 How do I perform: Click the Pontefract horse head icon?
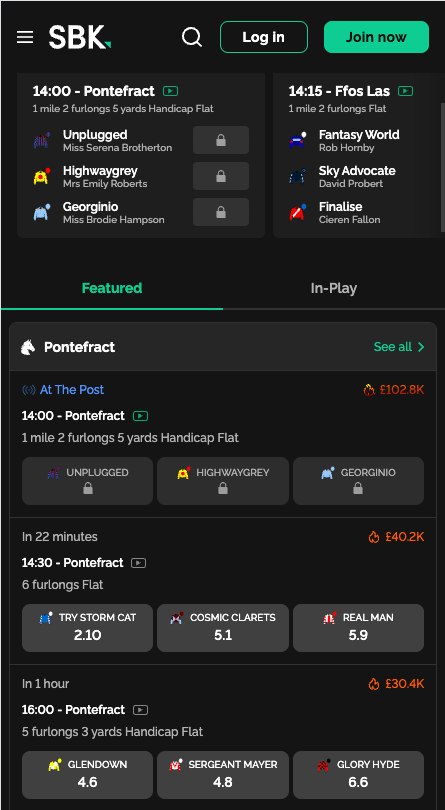point(28,347)
